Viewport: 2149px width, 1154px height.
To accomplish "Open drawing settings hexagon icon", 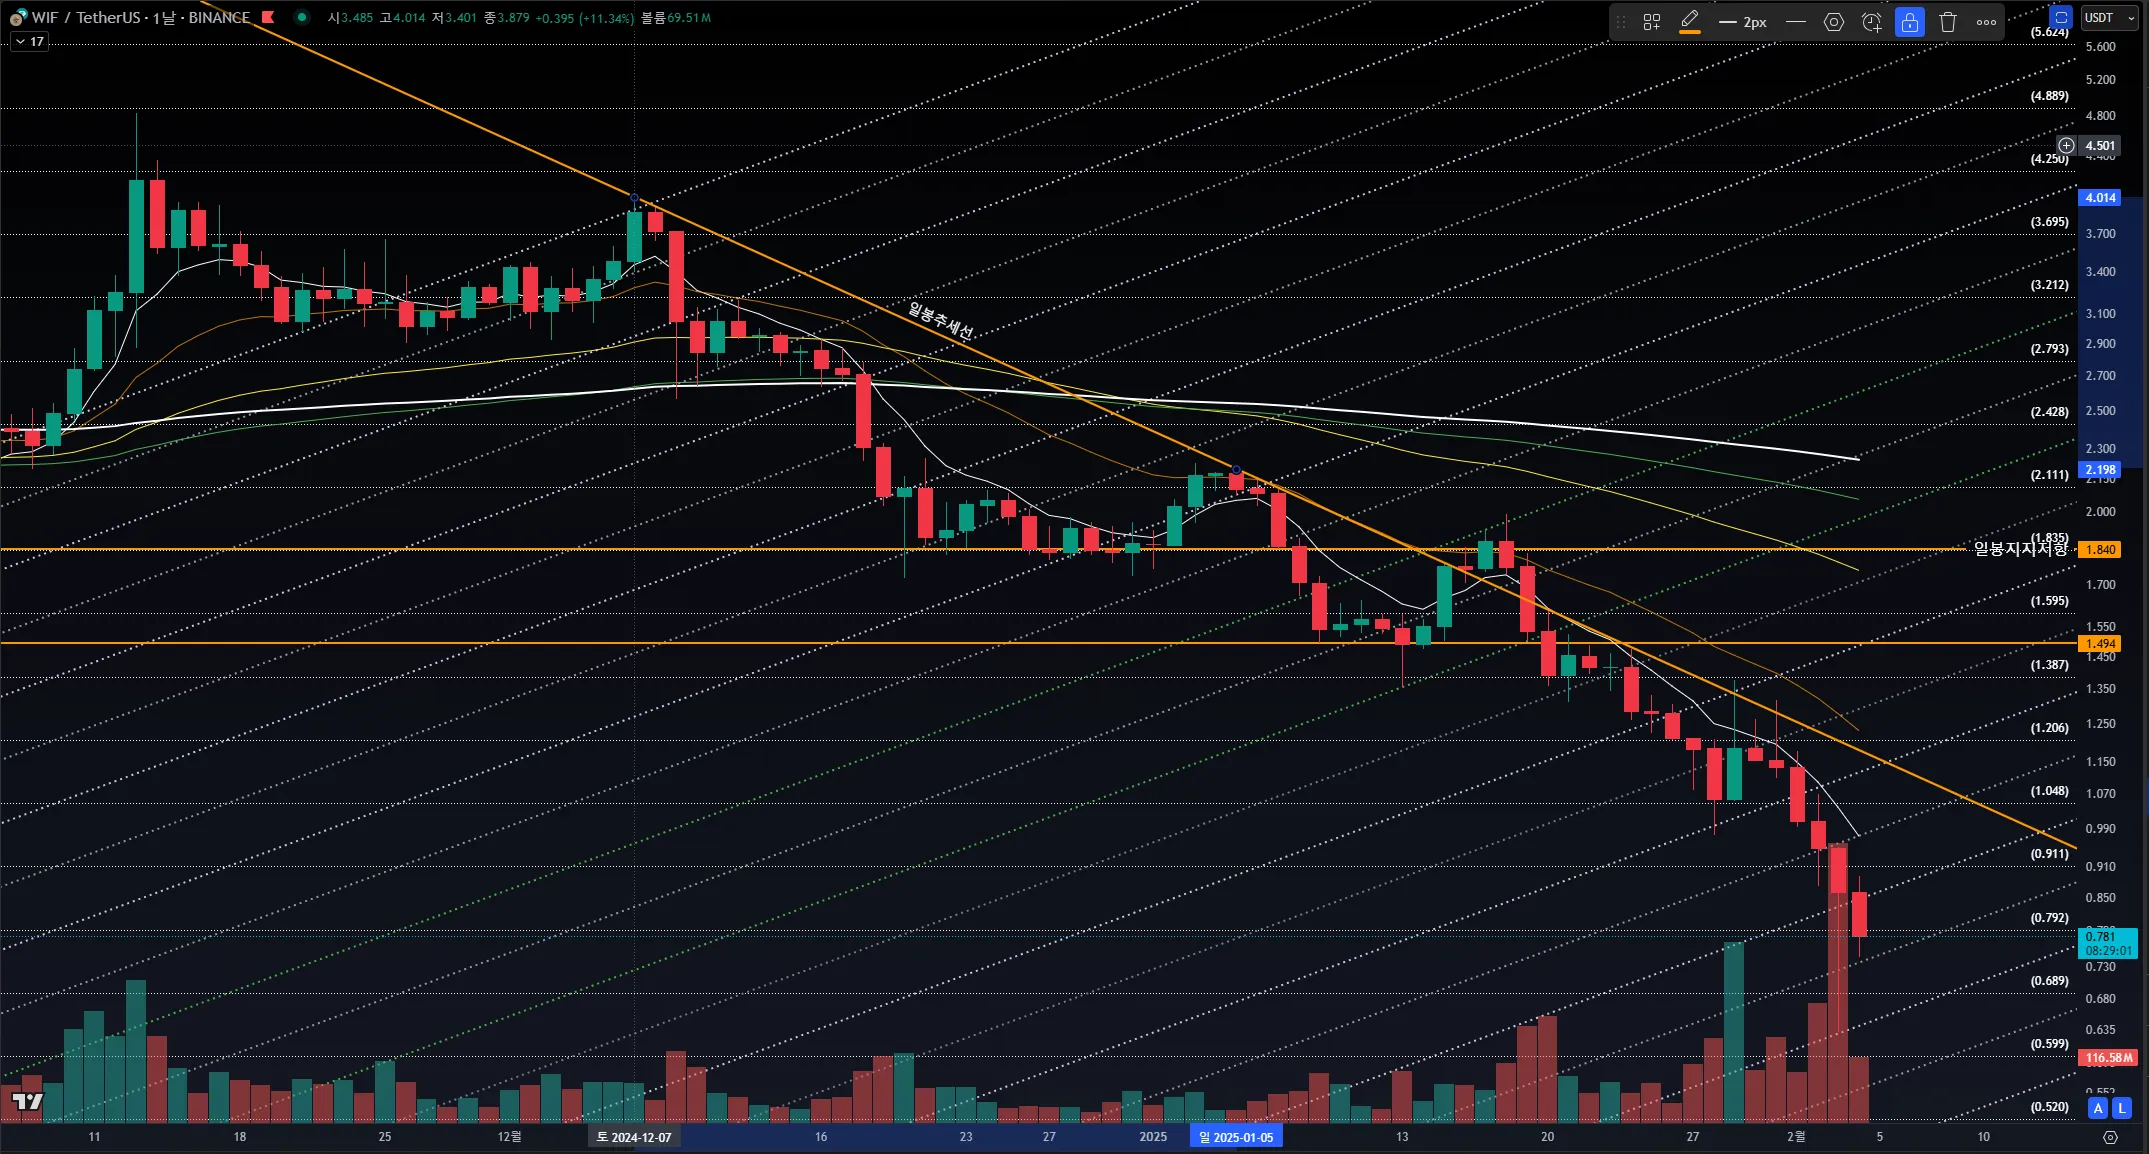I will coord(1833,22).
